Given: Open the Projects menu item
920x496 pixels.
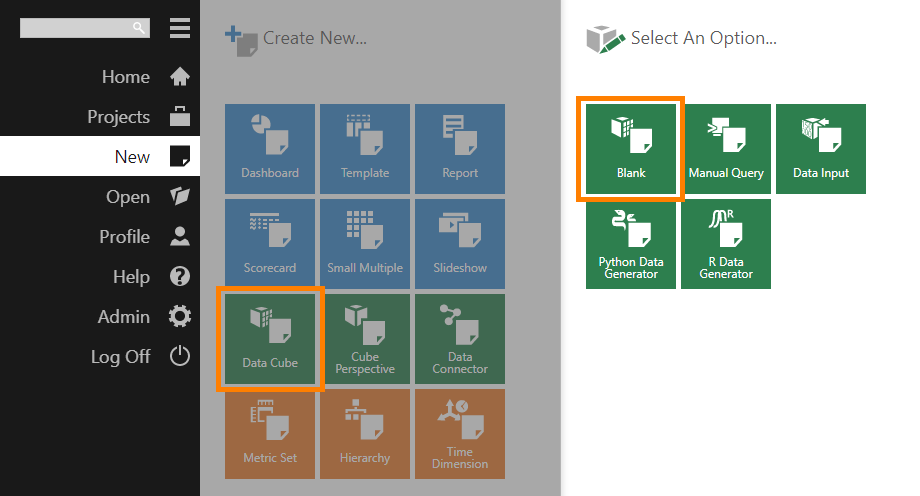Looking at the screenshot, I should click(119, 117).
